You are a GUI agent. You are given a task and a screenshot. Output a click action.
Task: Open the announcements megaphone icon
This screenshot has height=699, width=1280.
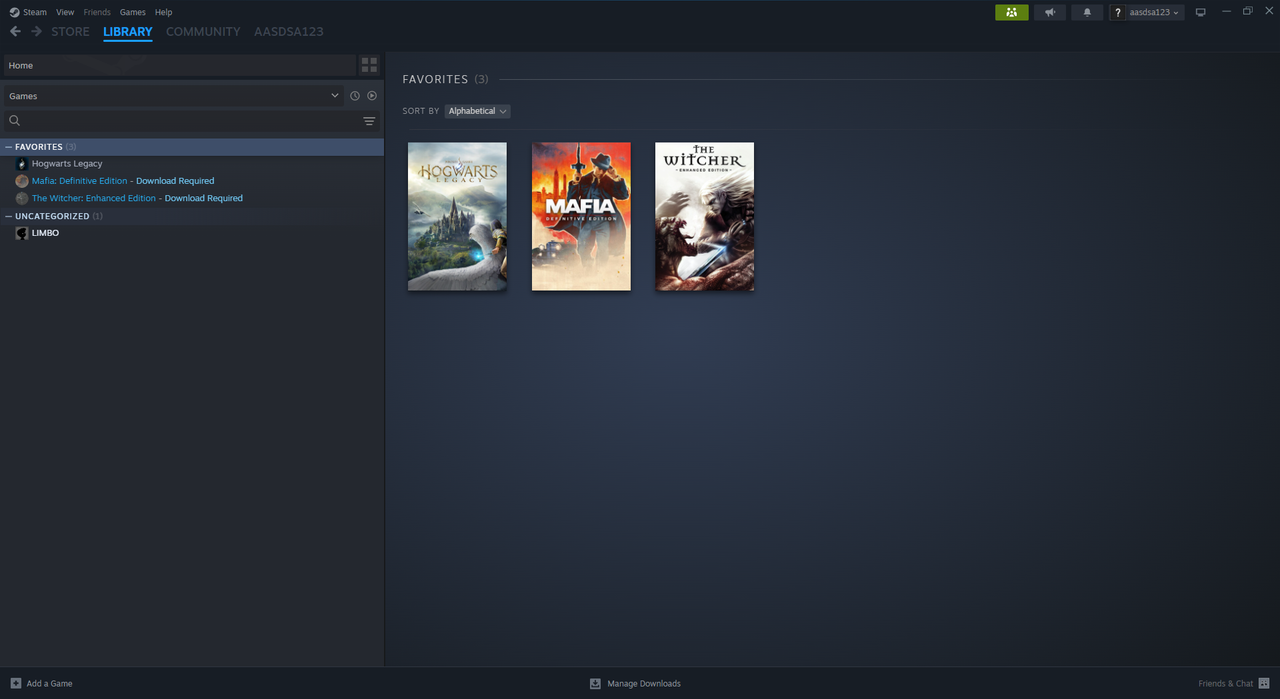click(x=1050, y=12)
